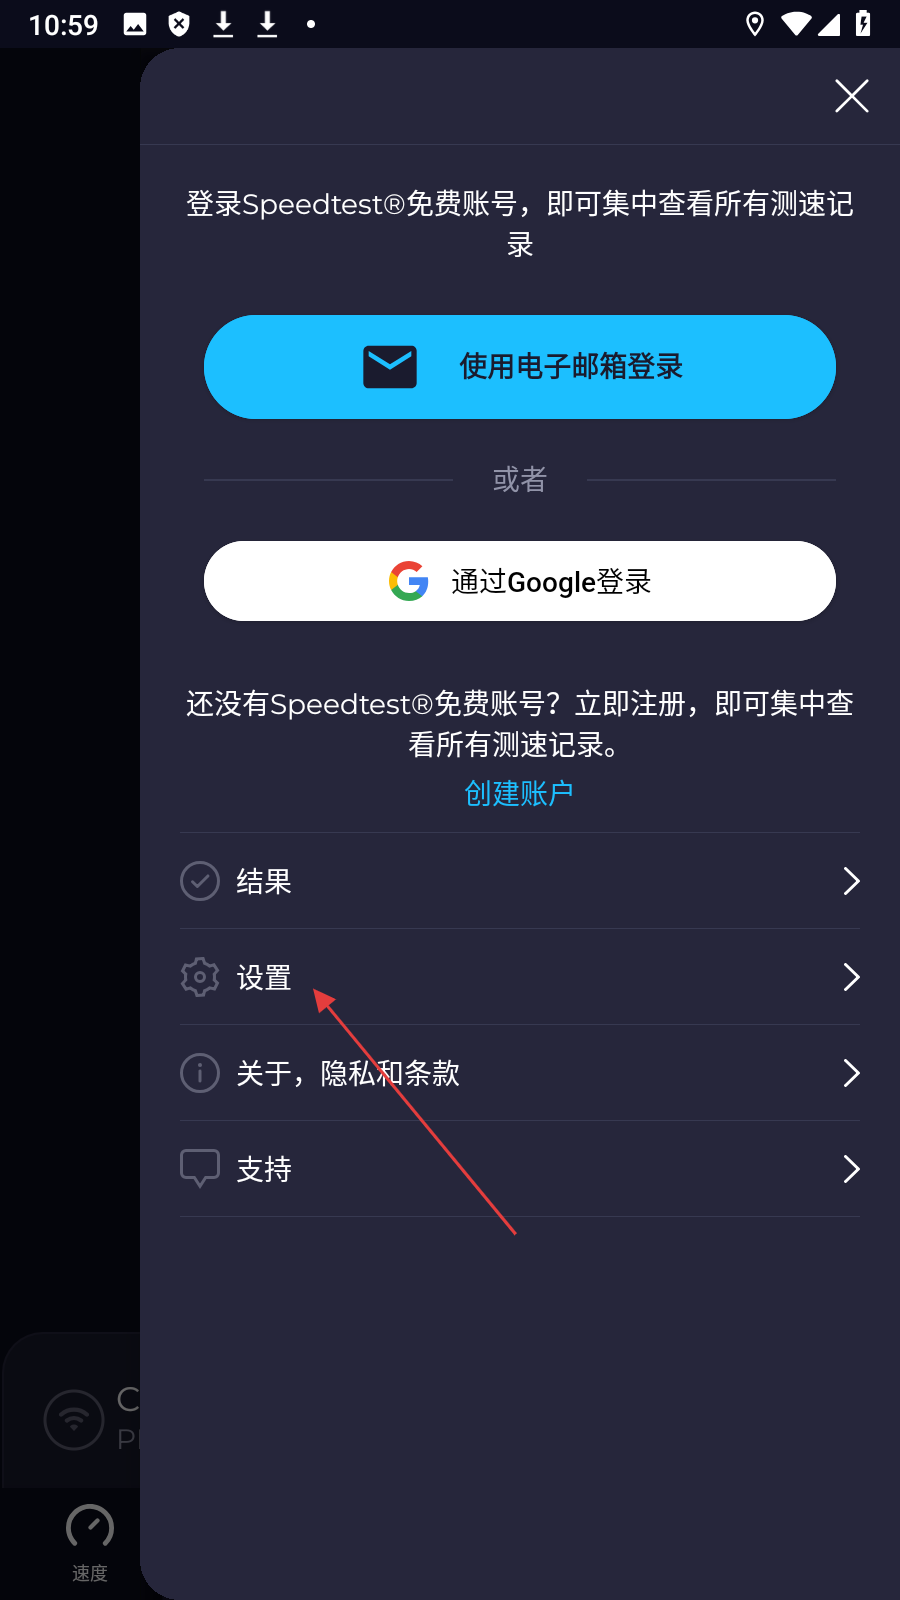This screenshot has height=1600, width=900.
Task: Sign in with 通过Google登录 button
Action: point(520,581)
